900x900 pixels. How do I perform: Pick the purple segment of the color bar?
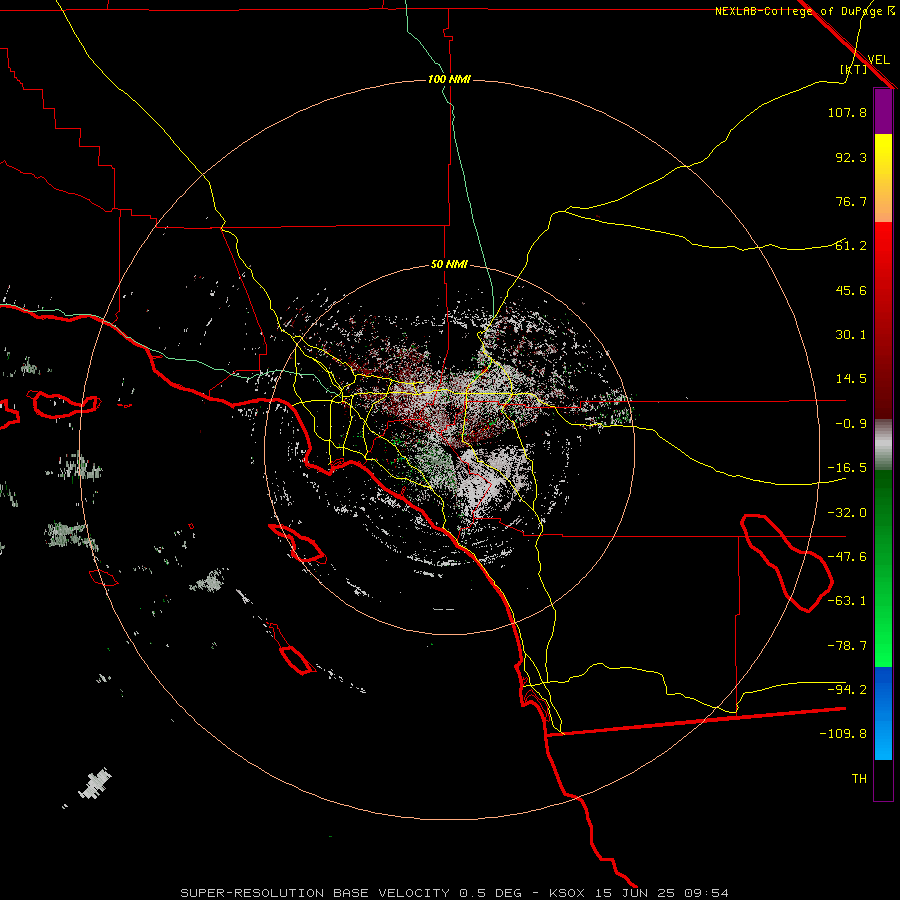(x=883, y=111)
